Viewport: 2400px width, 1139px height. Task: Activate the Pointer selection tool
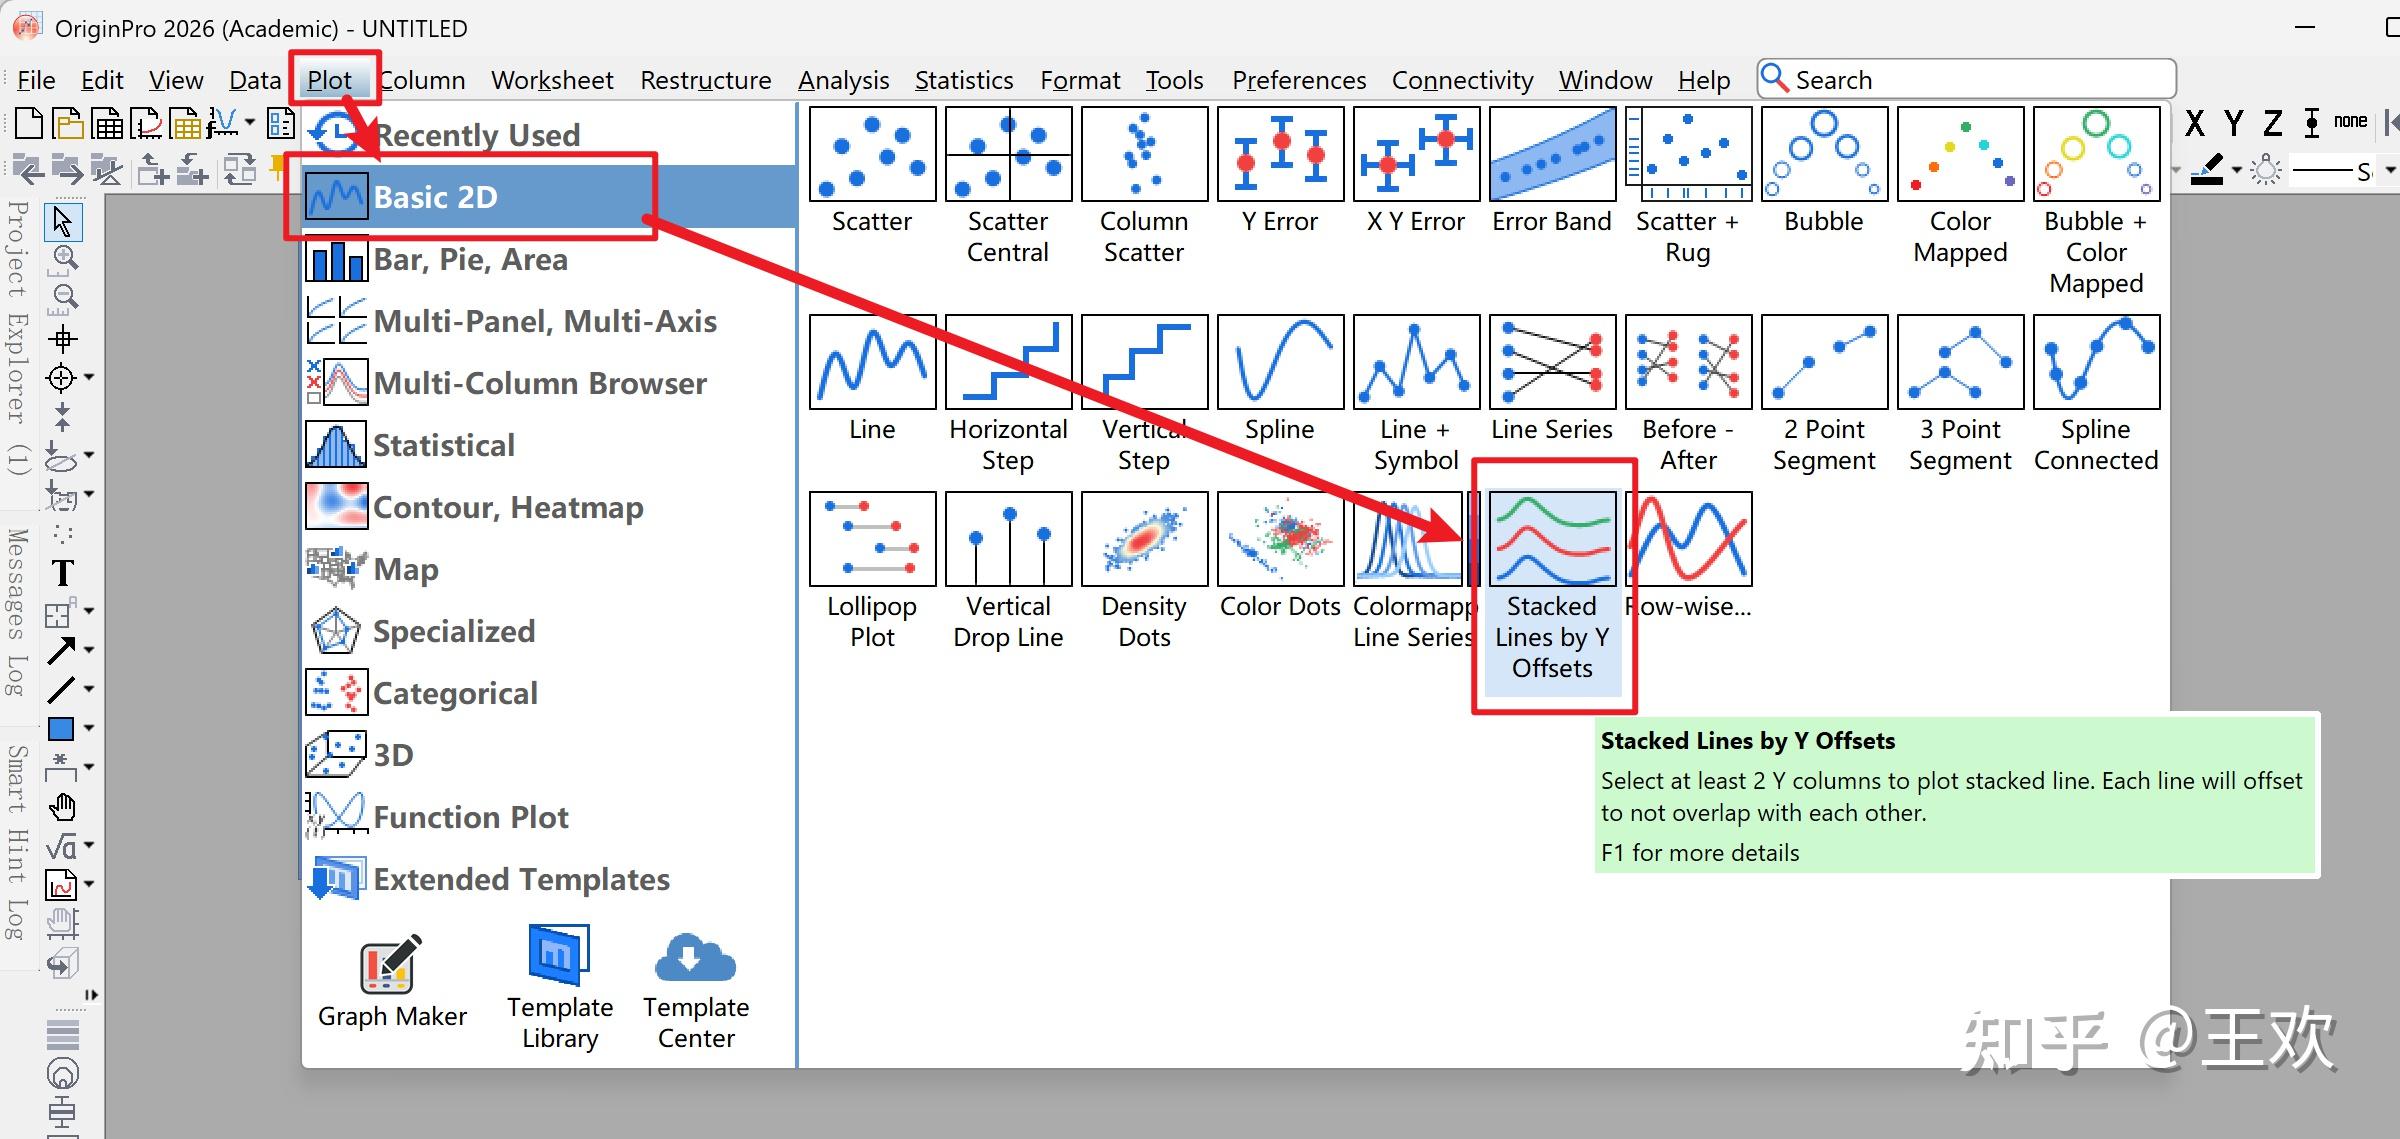pyautogui.click(x=62, y=221)
